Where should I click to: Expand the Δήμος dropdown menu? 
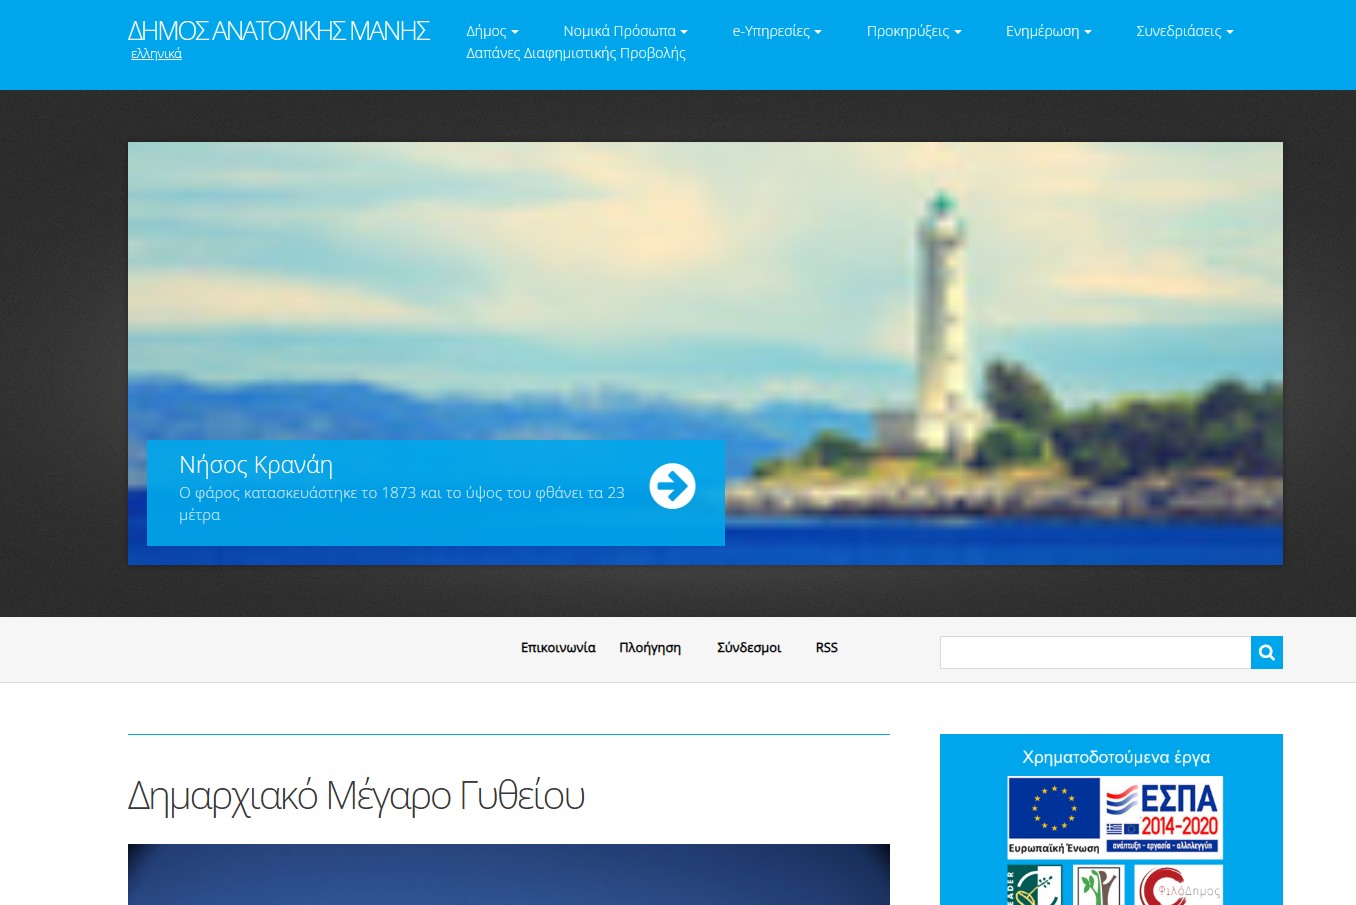click(x=492, y=31)
